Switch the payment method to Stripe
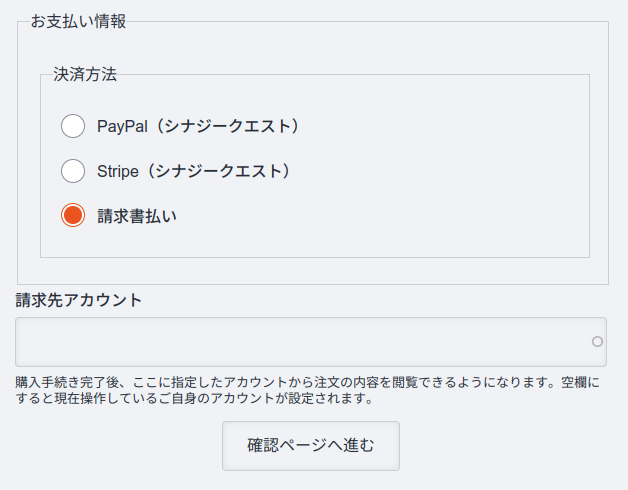Screen dimensions: 628x490 73,171
